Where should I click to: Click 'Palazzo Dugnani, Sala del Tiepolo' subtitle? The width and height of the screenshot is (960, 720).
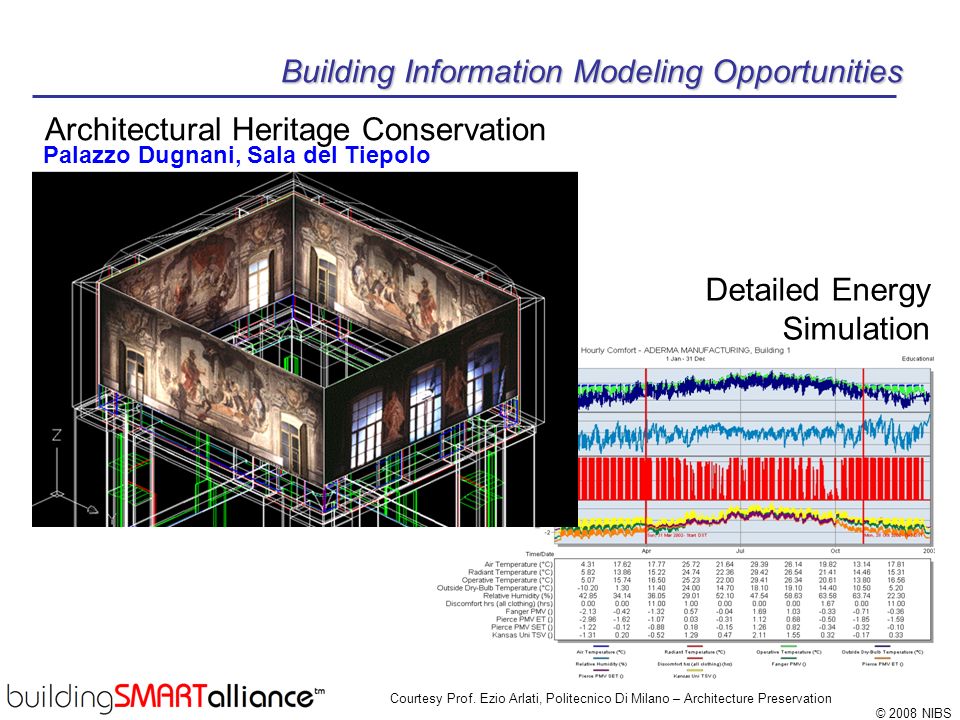(236, 155)
